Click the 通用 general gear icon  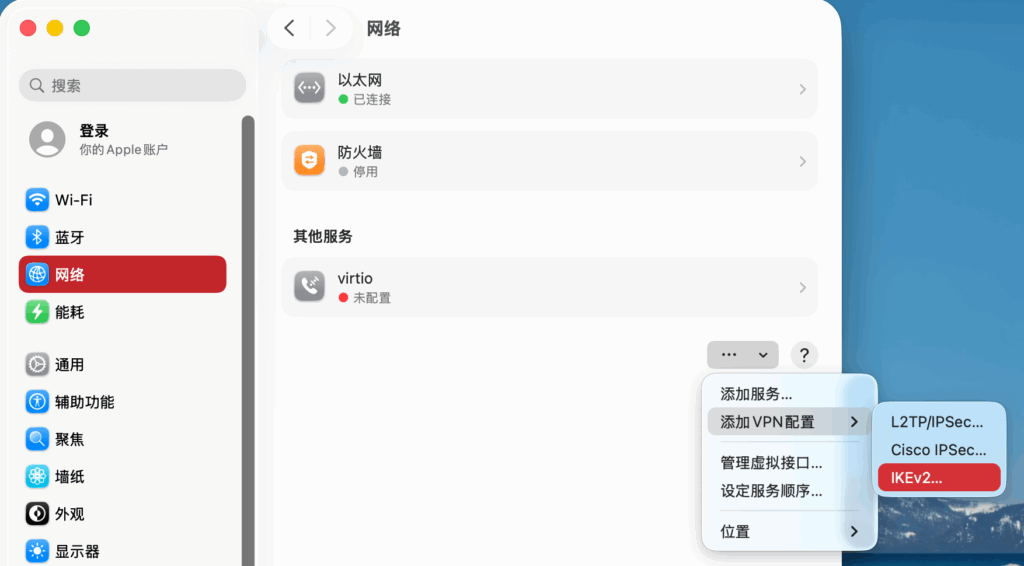click(x=37, y=365)
